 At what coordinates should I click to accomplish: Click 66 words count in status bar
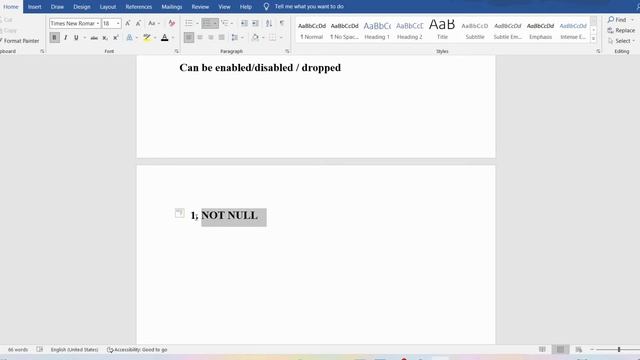[18, 349]
